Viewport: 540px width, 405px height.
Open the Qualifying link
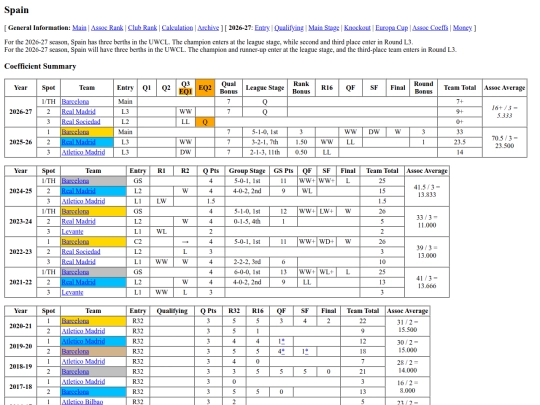(x=289, y=28)
